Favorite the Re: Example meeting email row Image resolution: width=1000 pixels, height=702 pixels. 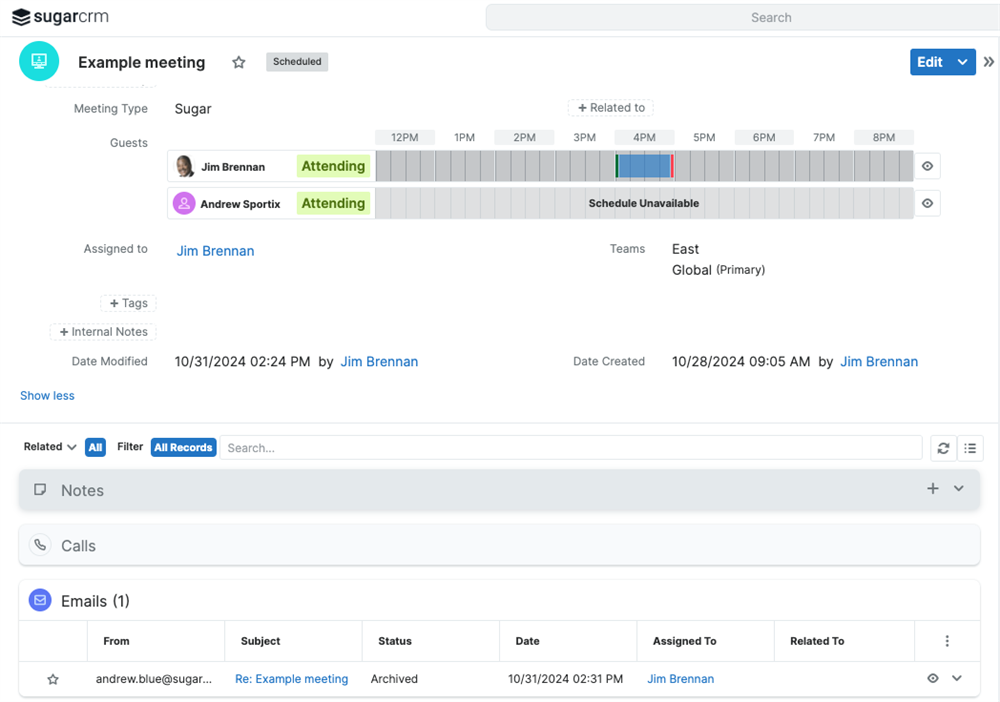pos(53,679)
